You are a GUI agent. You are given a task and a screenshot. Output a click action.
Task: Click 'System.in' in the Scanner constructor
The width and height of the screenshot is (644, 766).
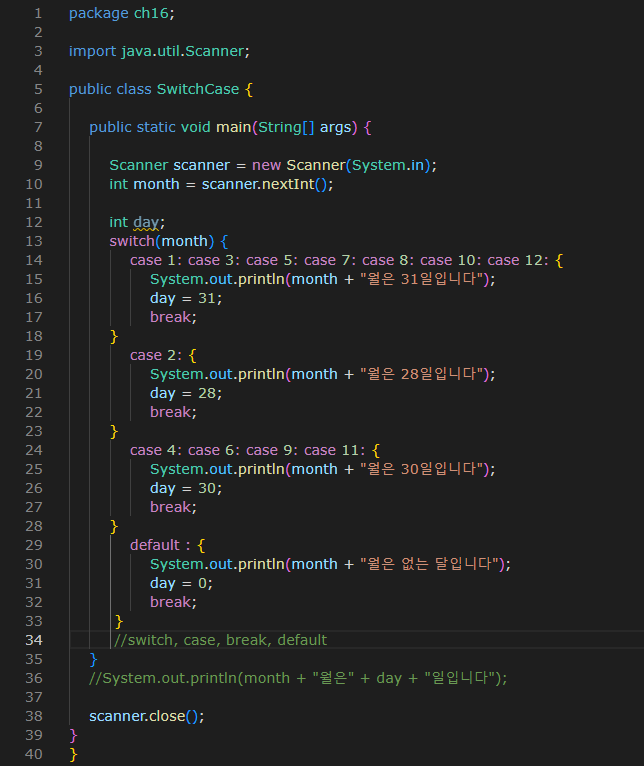pyautogui.click(x=388, y=165)
